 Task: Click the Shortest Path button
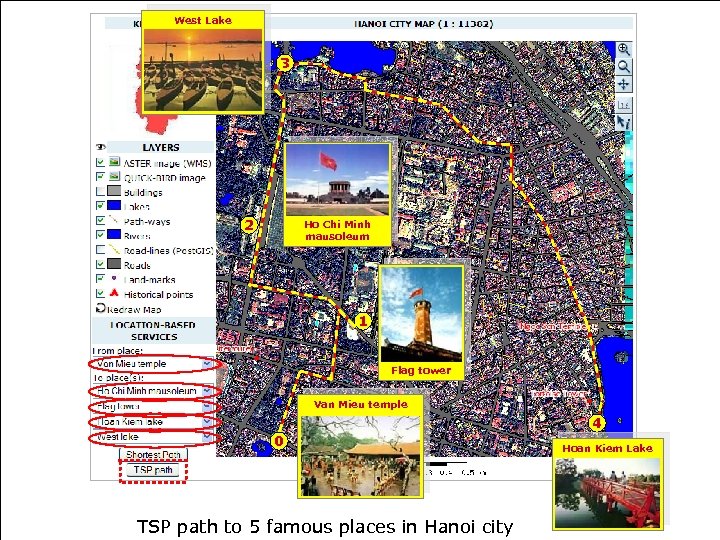click(153, 455)
